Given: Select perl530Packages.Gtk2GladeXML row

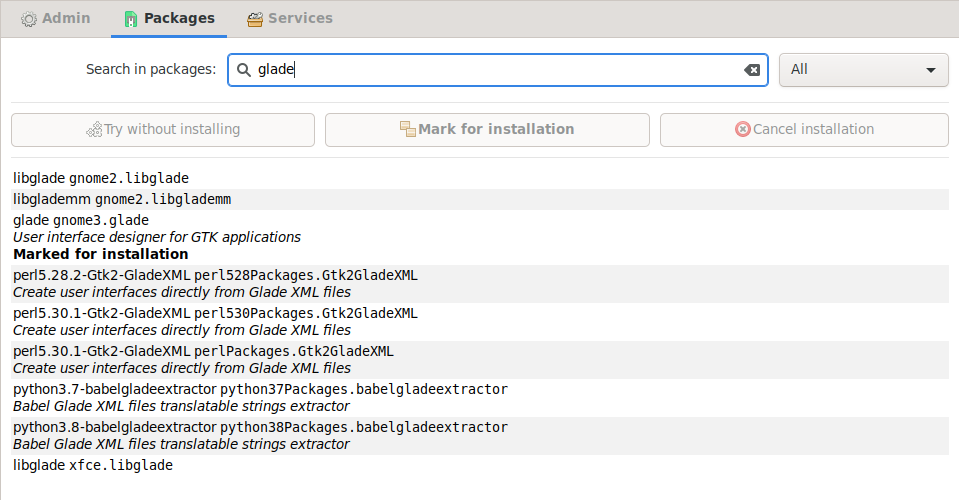Looking at the screenshot, I should [480, 322].
